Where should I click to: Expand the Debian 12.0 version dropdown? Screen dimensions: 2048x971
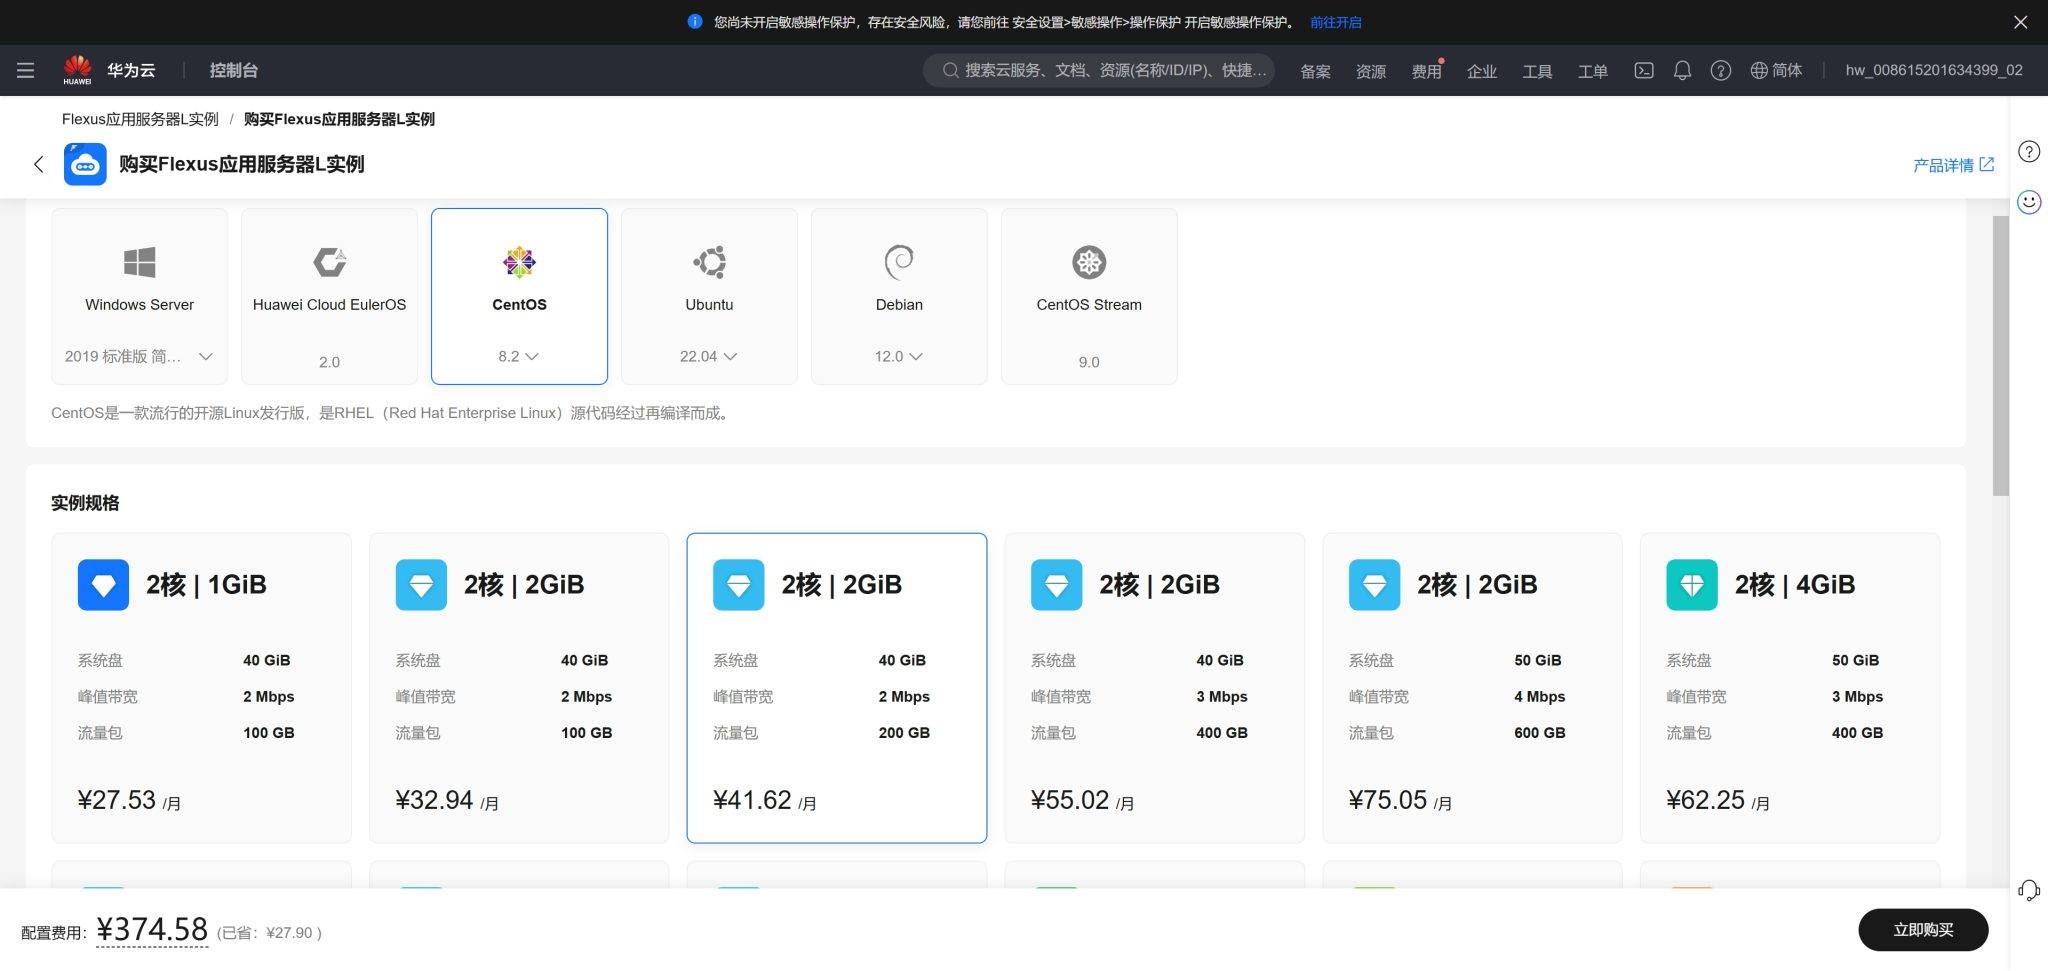click(898, 356)
